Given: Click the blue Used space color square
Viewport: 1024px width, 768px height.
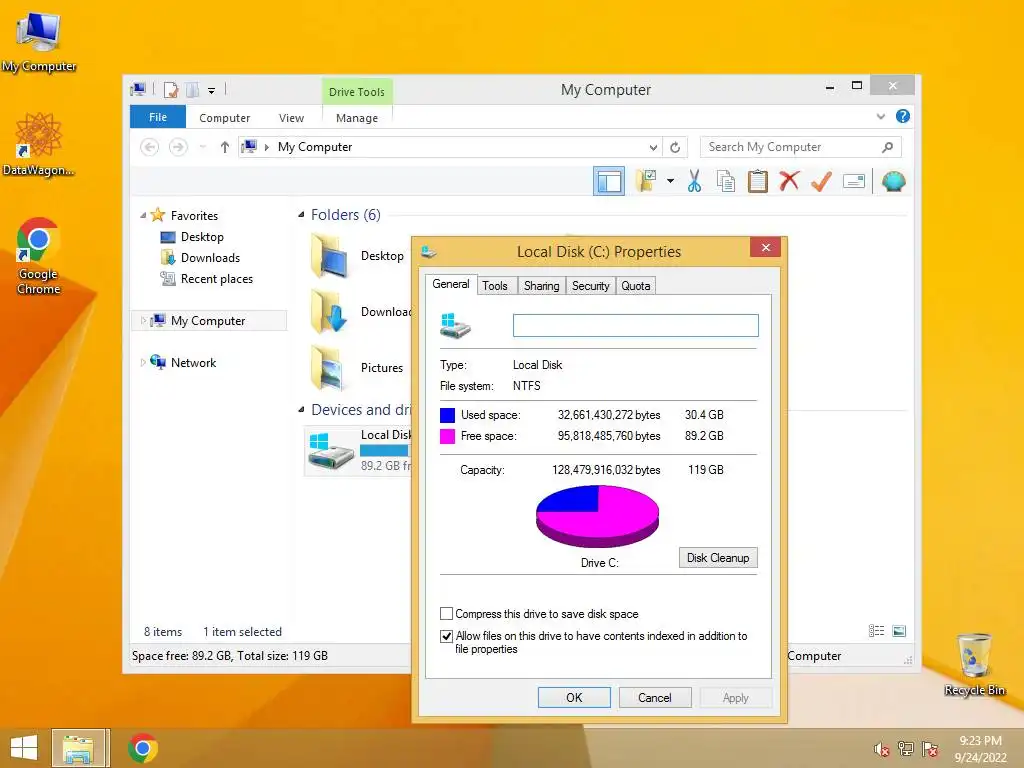Looking at the screenshot, I should coord(447,415).
